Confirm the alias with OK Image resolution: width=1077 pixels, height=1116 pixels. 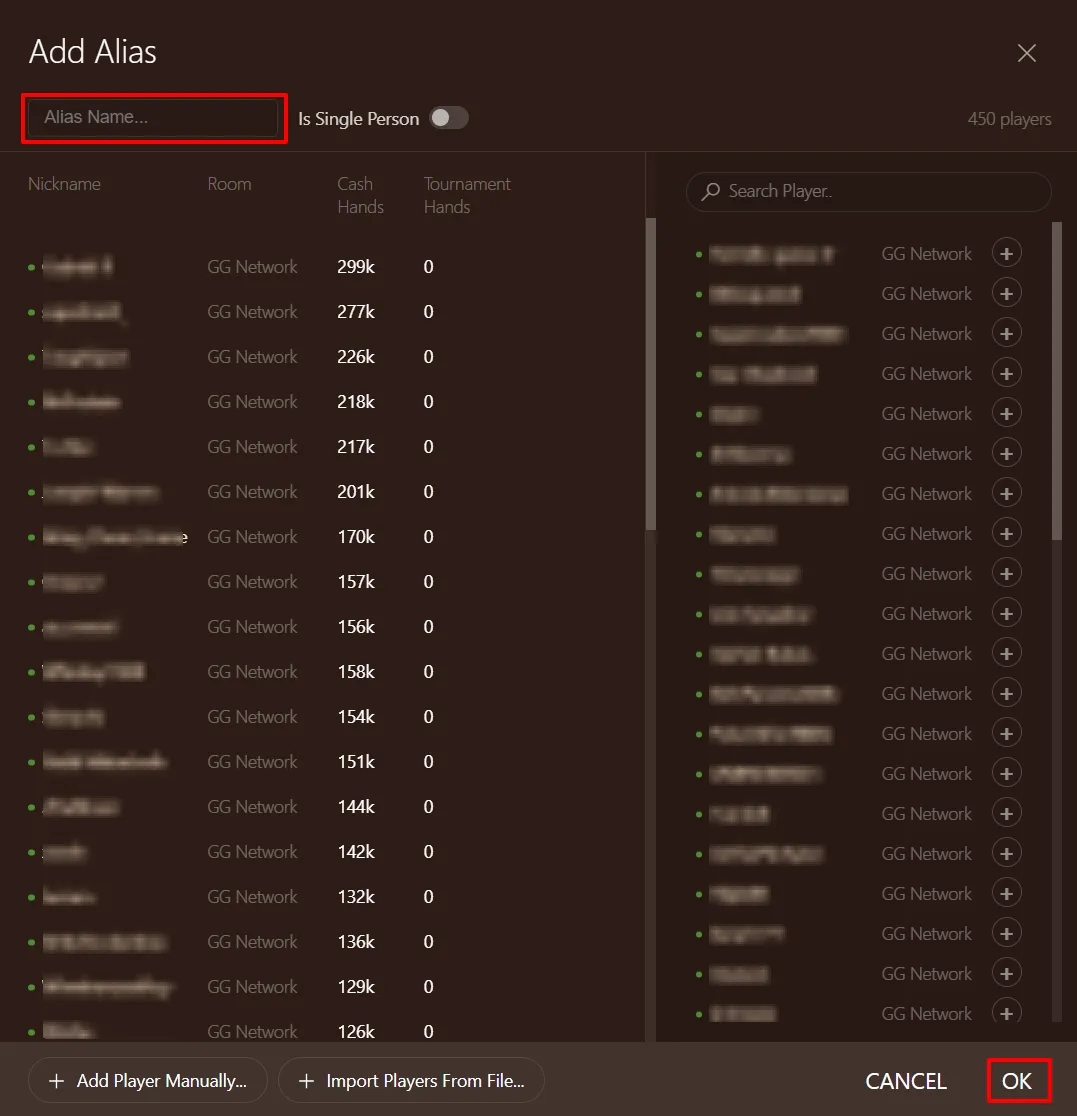pyautogui.click(x=1017, y=1081)
